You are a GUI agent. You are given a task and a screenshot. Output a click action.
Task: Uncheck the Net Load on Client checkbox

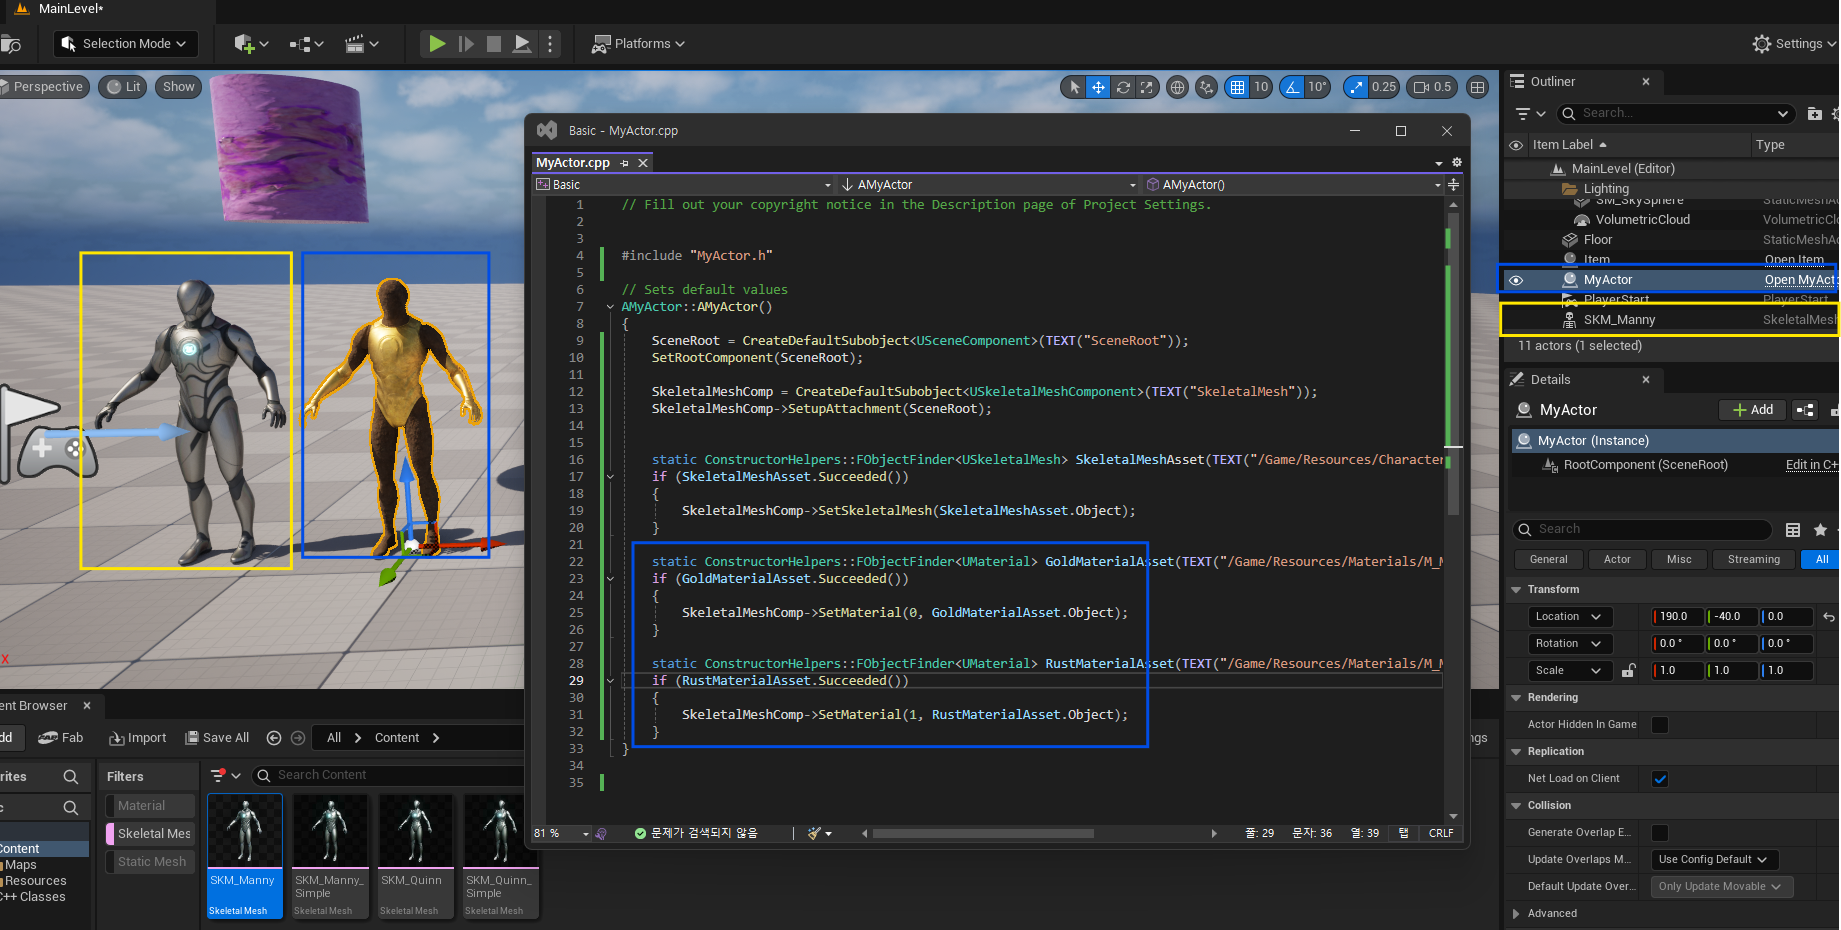tap(1660, 779)
